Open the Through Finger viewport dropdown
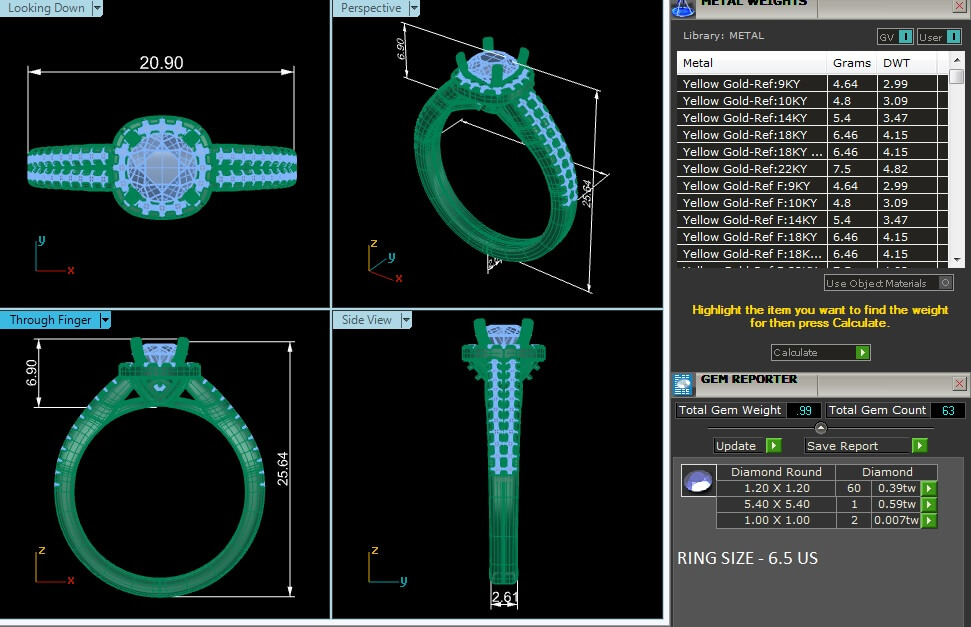Image resolution: width=971 pixels, height=627 pixels. tap(104, 321)
